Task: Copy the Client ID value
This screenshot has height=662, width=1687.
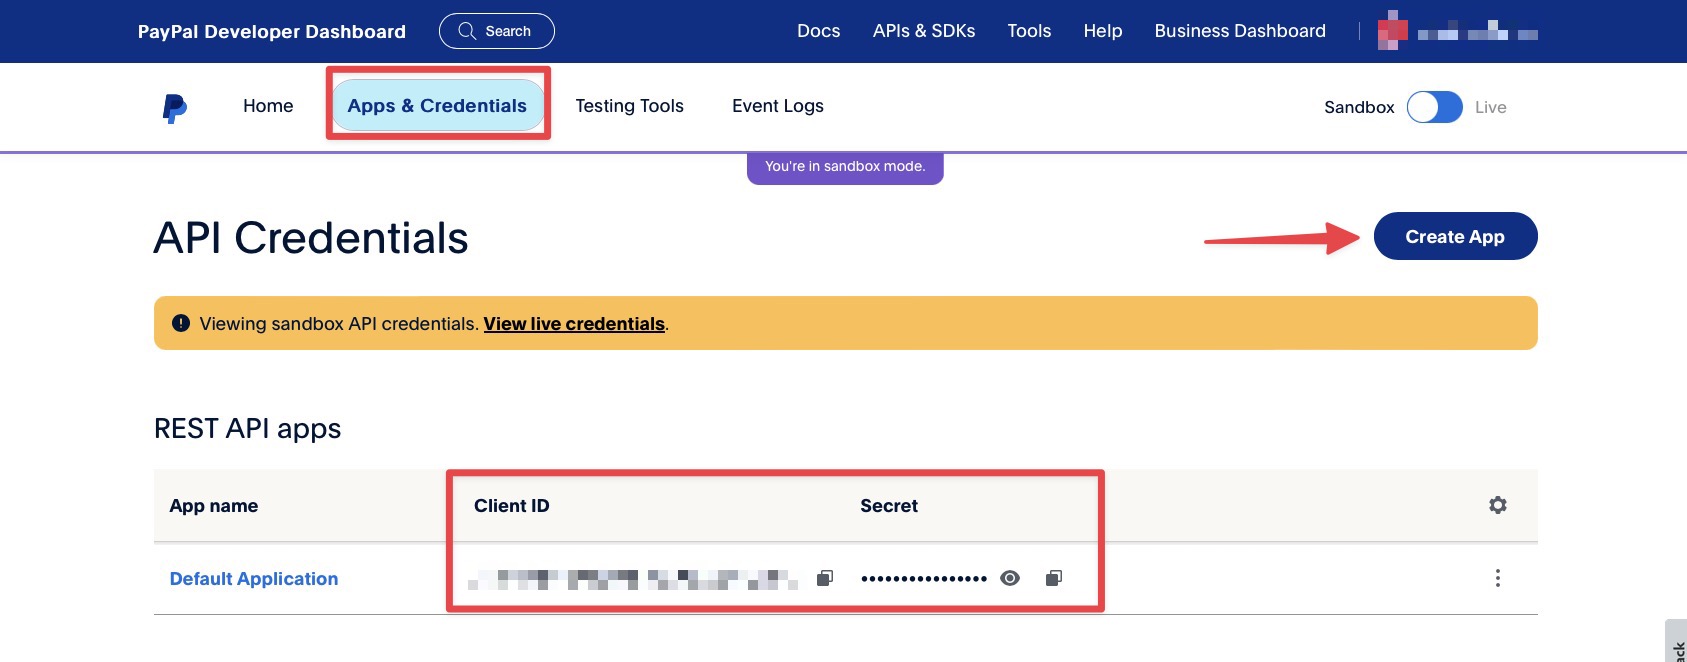Action: (x=825, y=578)
